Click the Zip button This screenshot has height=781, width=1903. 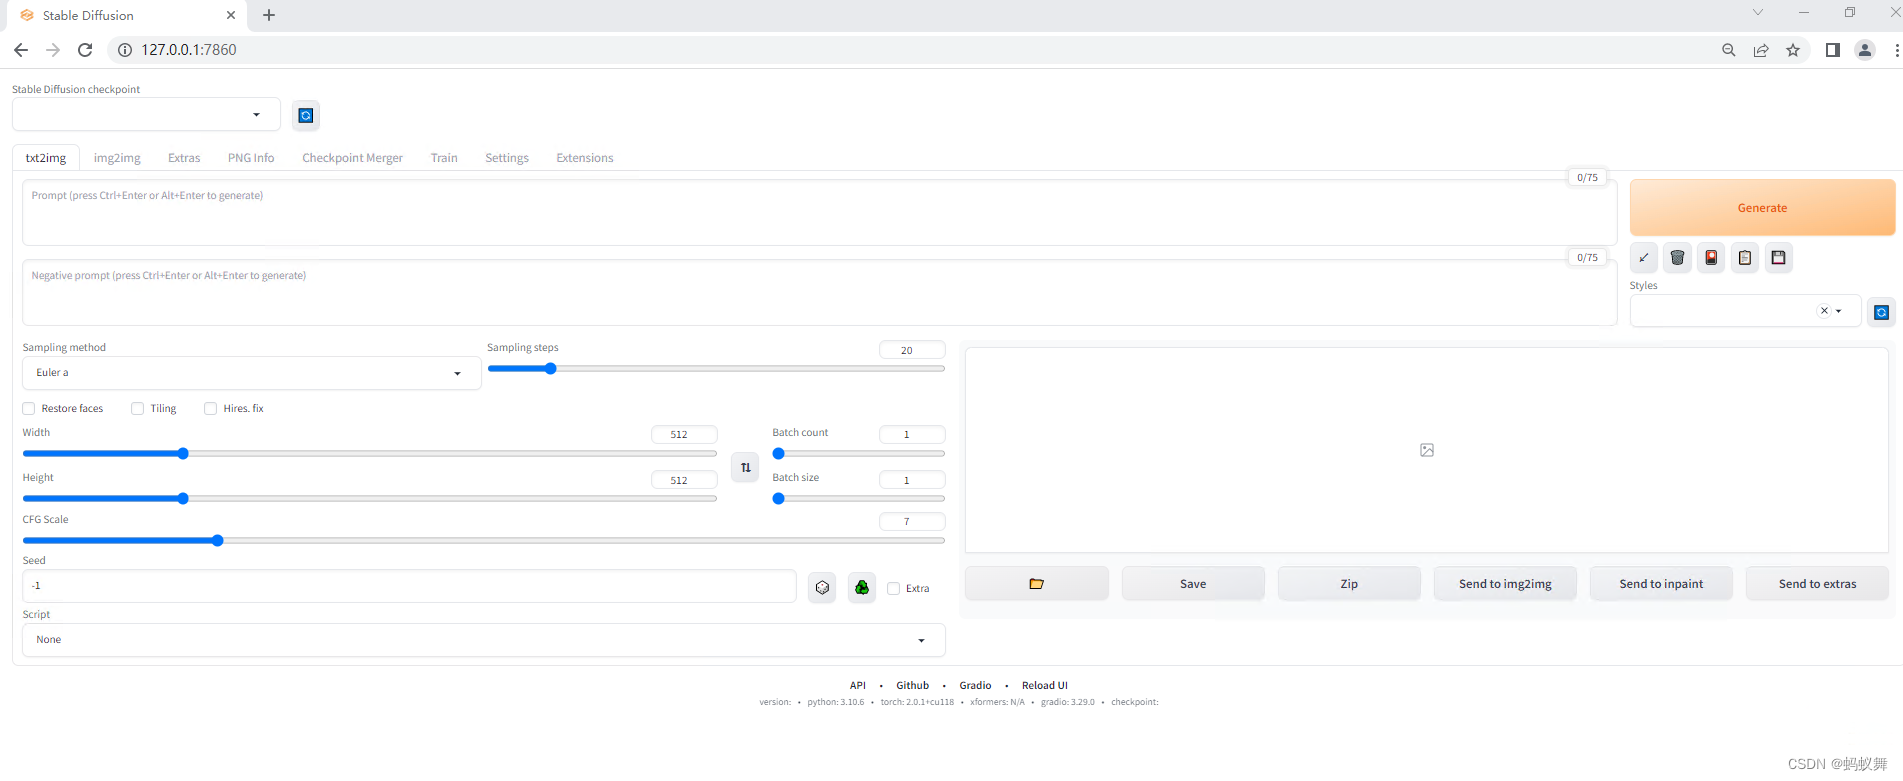click(x=1349, y=584)
